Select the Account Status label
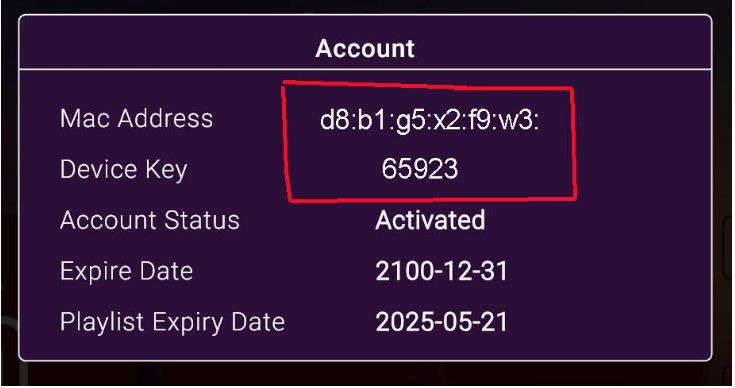735x388 pixels. point(150,220)
